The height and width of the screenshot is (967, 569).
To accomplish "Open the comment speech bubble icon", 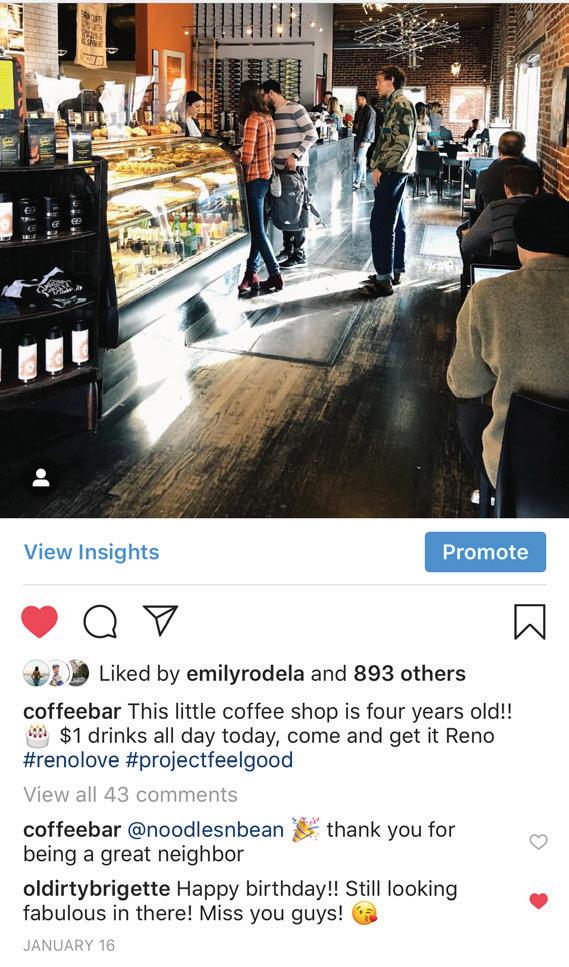I will point(100,621).
